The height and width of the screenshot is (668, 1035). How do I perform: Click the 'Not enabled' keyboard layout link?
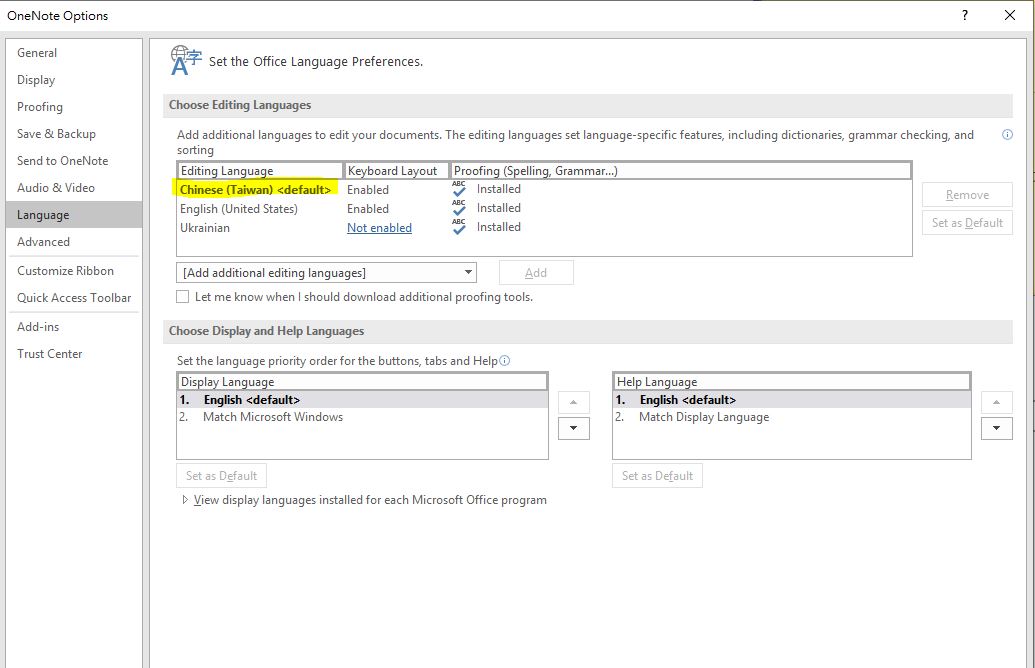pos(380,228)
